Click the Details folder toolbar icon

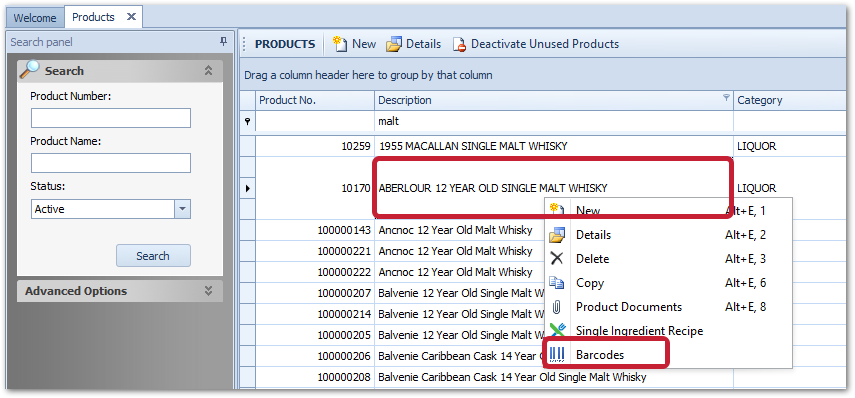click(x=393, y=44)
